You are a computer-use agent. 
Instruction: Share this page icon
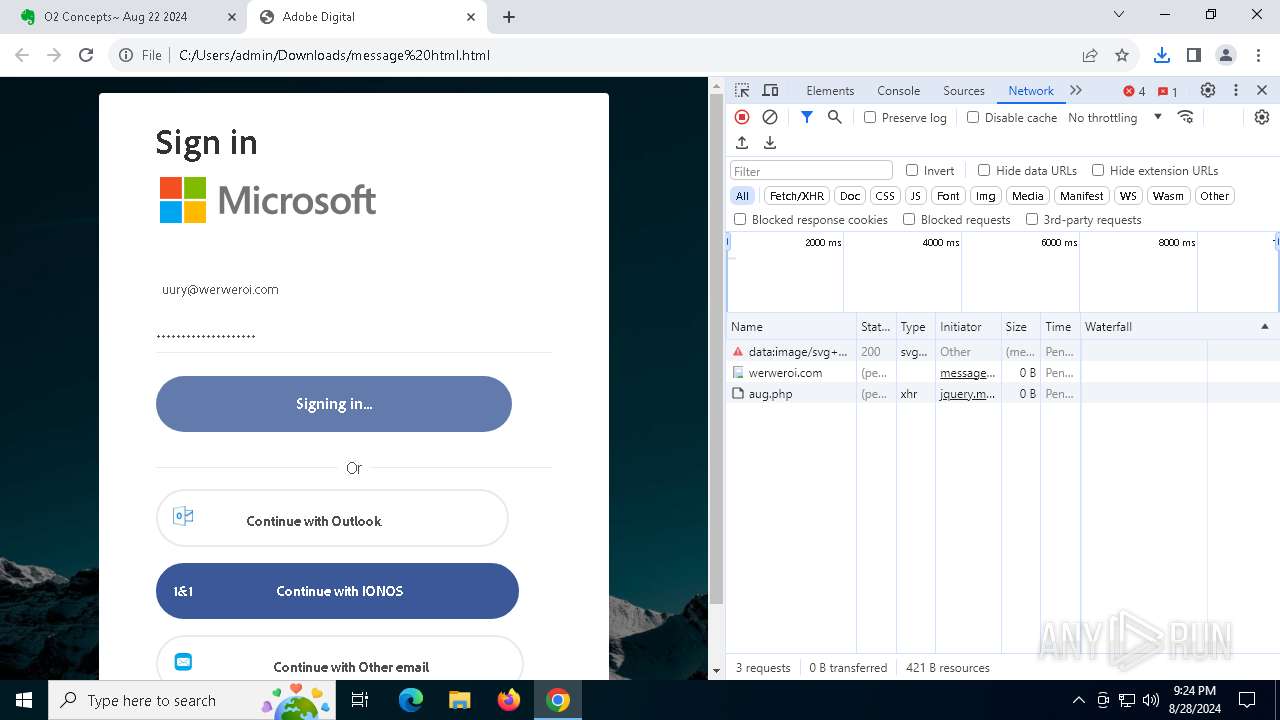(x=1090, y=55)
